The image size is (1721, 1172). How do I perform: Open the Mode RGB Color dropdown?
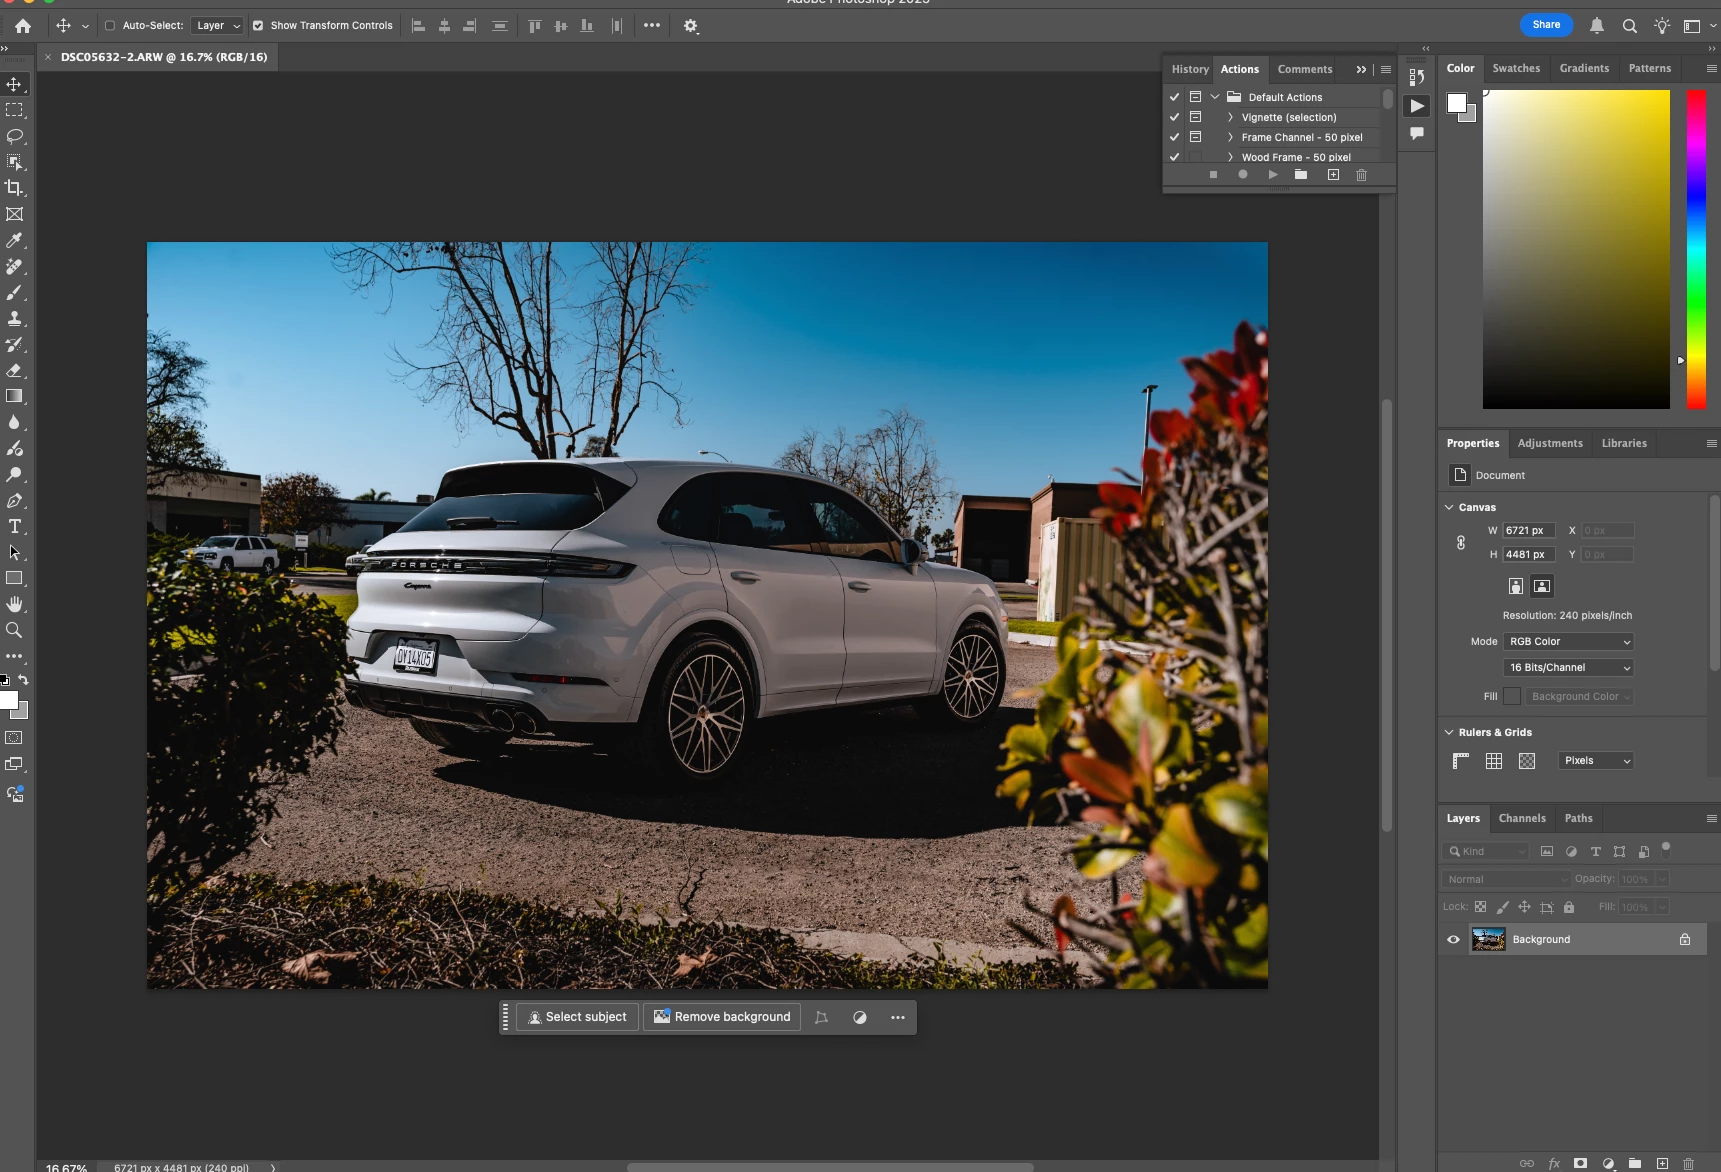pos(1568,642)
